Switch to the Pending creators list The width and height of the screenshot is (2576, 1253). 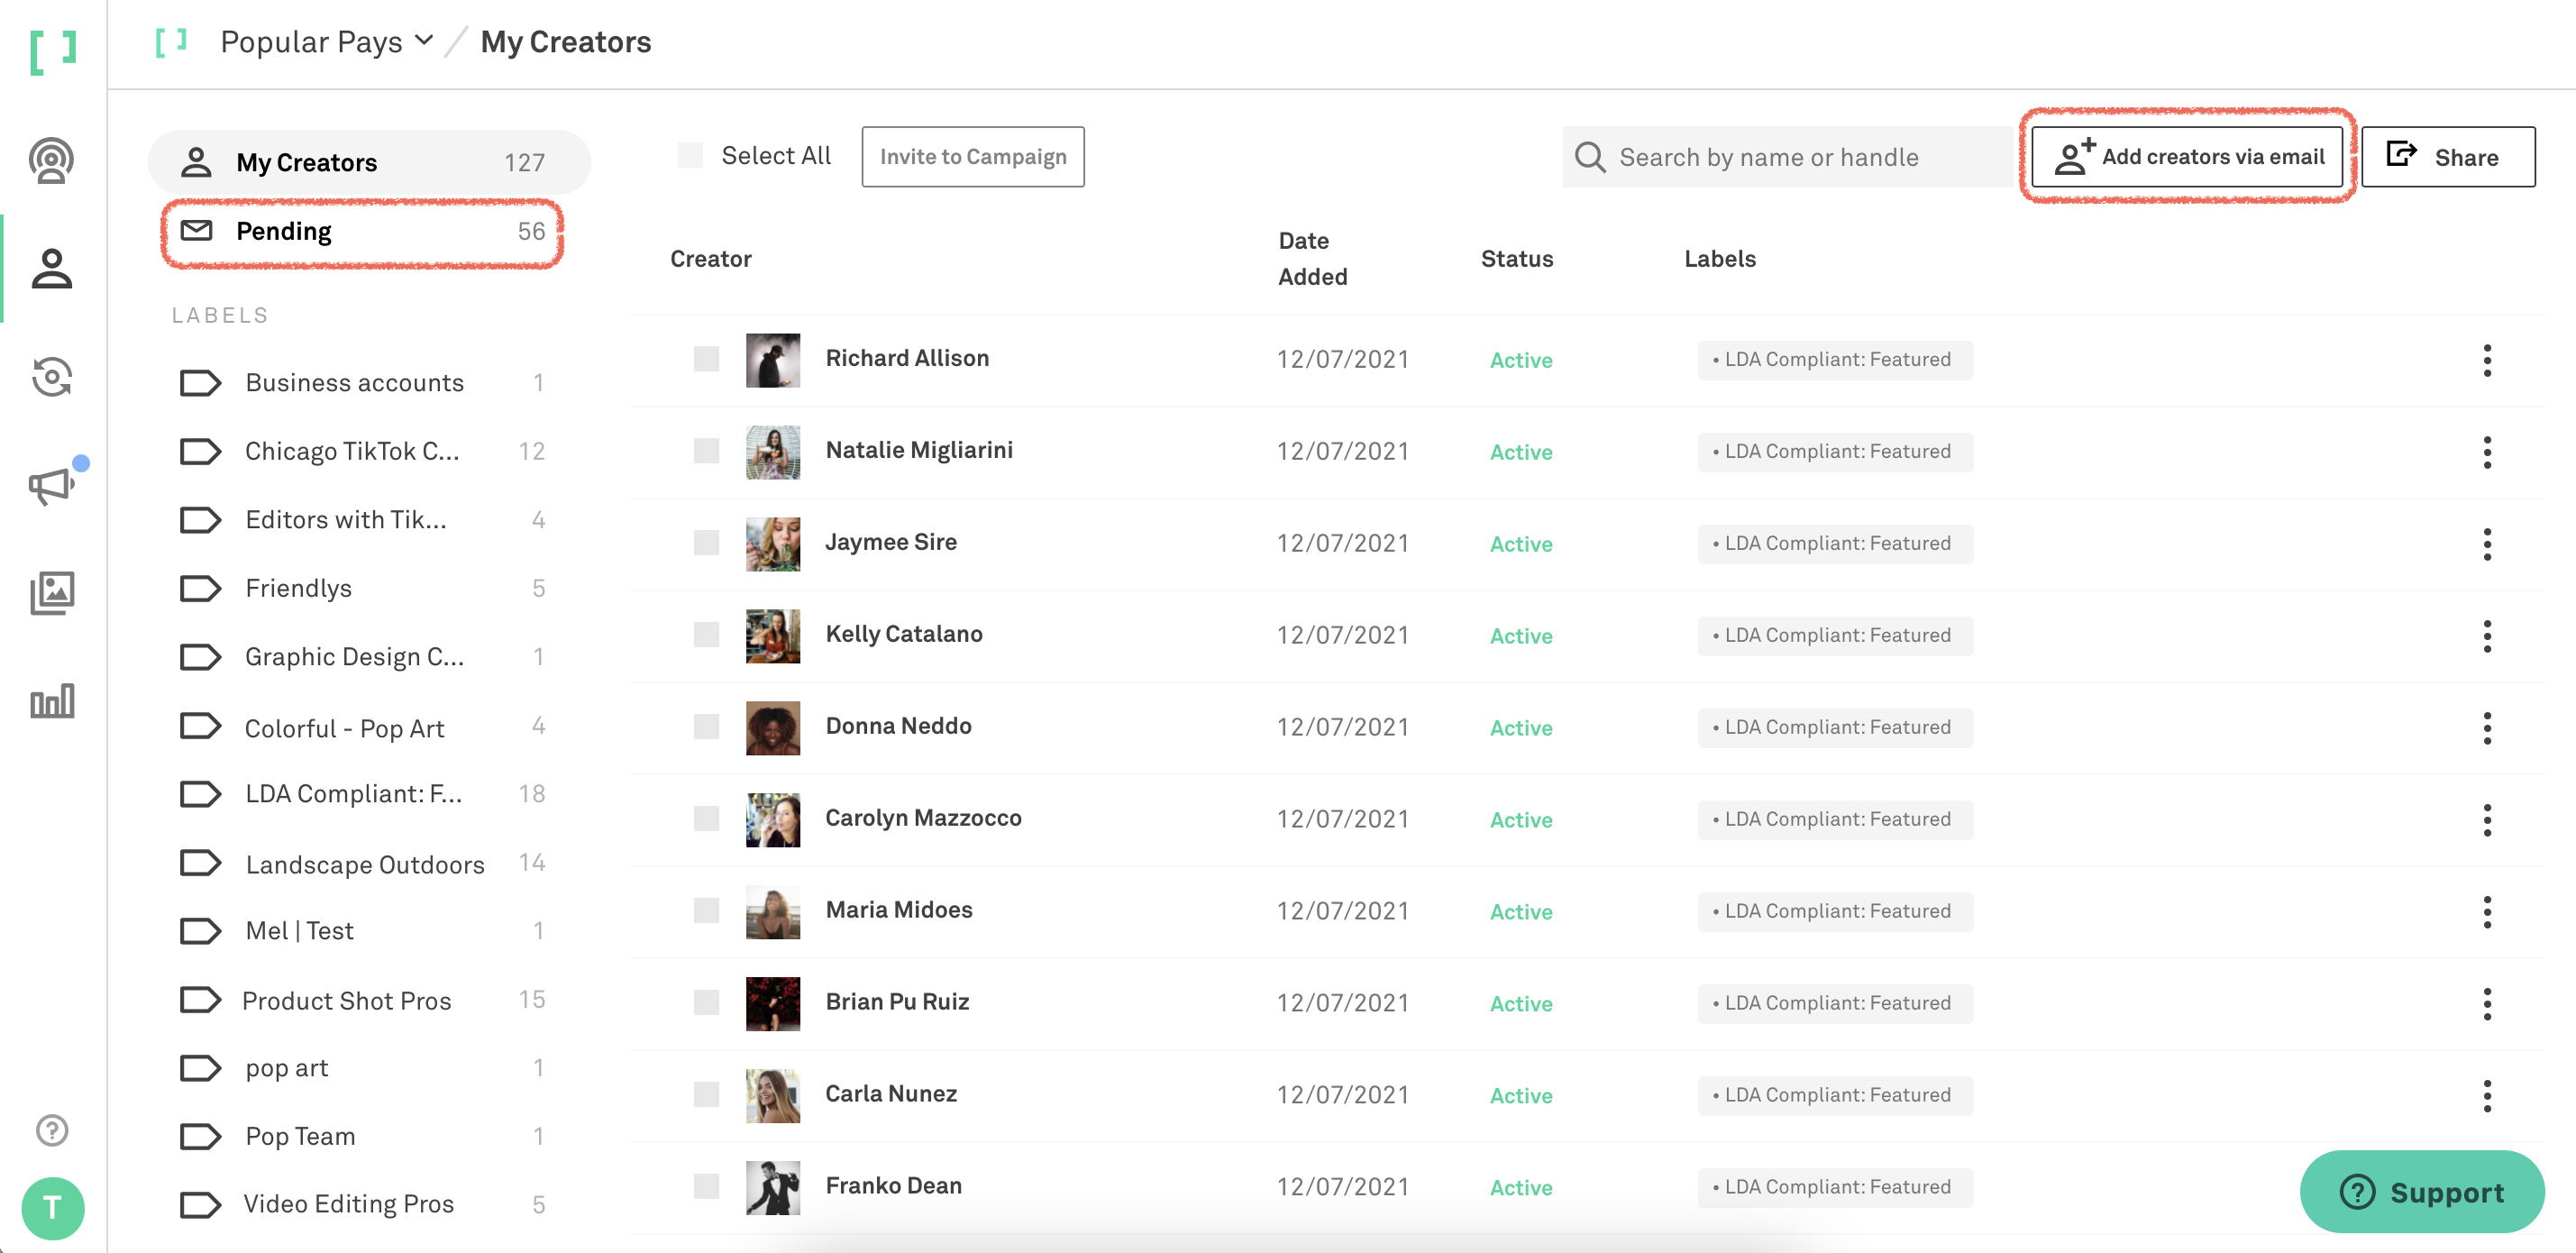[x=284, y=230]
